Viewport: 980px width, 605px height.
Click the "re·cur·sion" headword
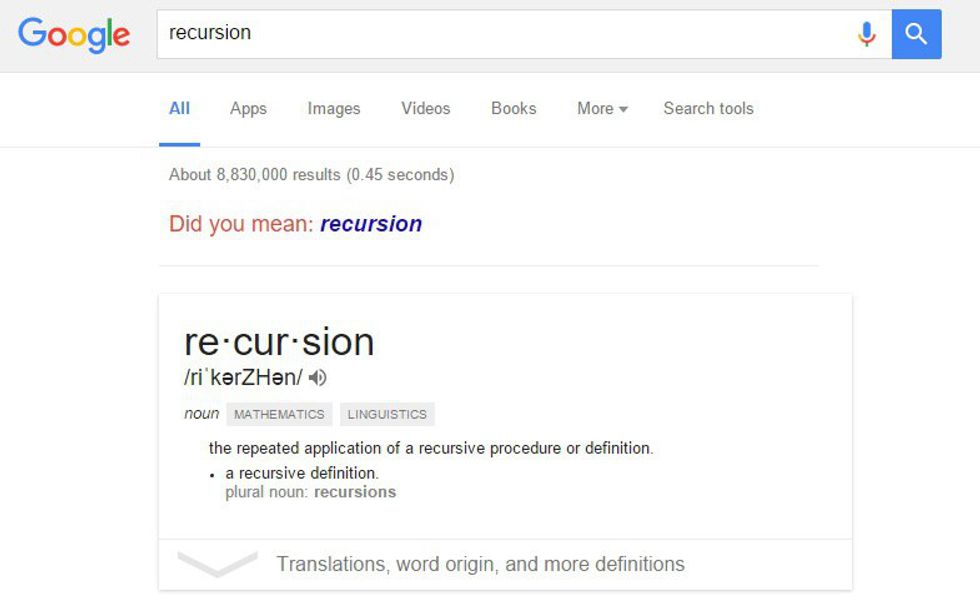point(279,342)
